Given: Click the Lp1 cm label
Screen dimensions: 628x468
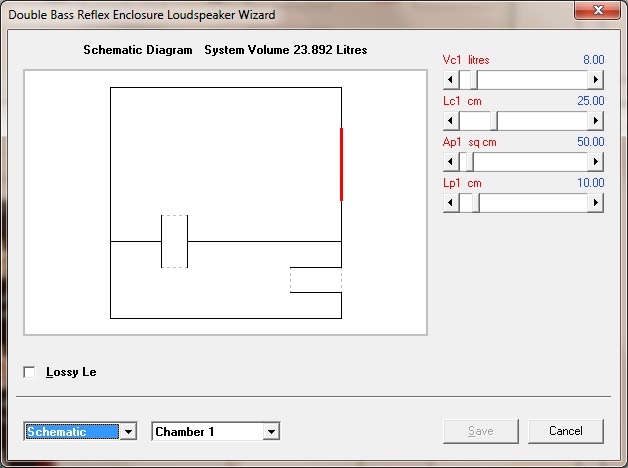Looking at the screenshot, I should pyautogui.click(x=462, y=183).
